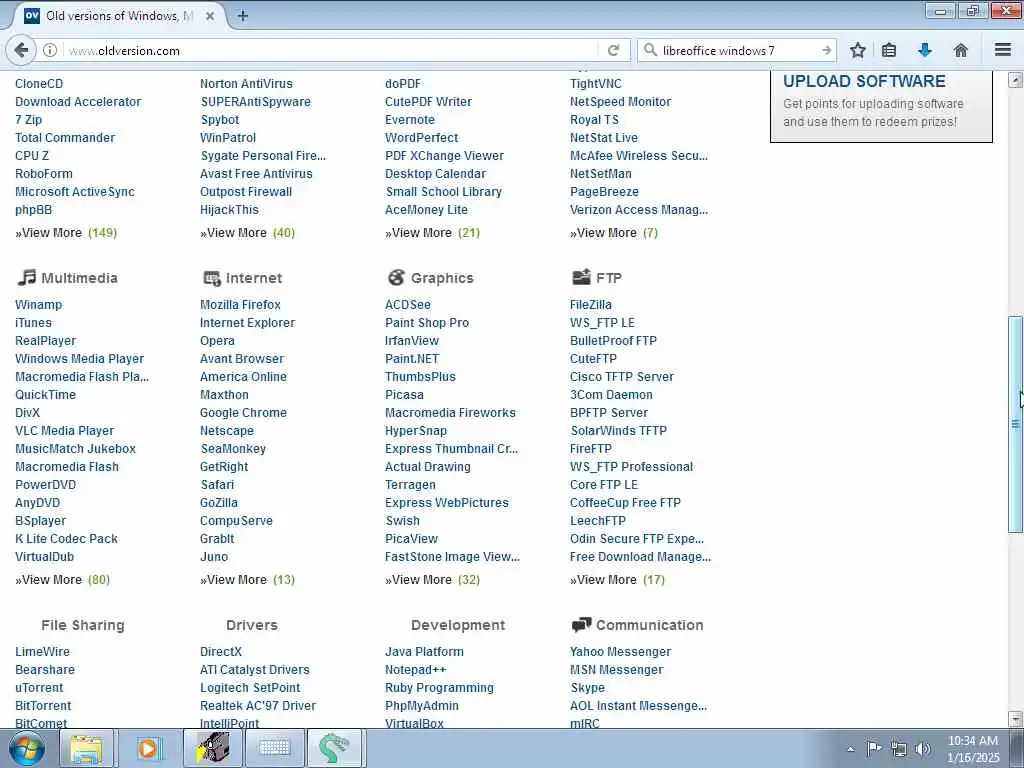This screenshot has height=768, width=1024.
Task: Click the Internet category icon
Action: click(x=212, y=278)
